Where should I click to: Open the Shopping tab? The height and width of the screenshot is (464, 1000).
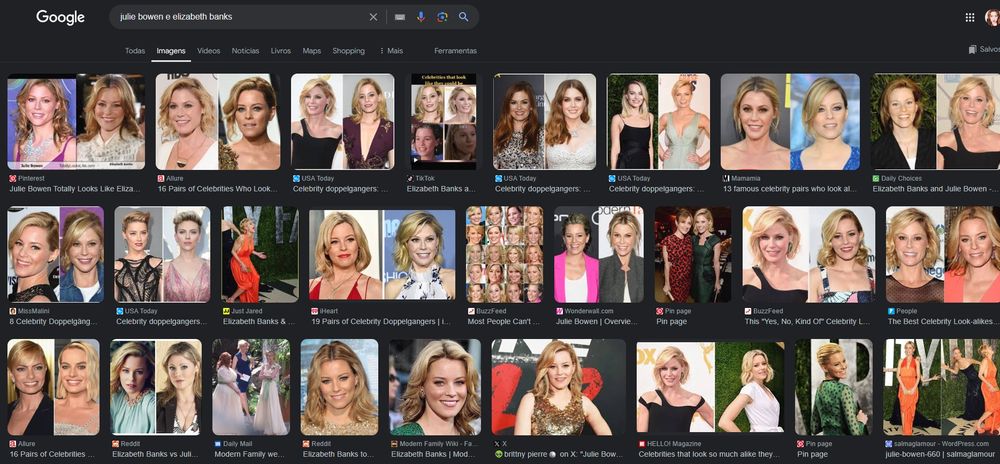point(348,51)
